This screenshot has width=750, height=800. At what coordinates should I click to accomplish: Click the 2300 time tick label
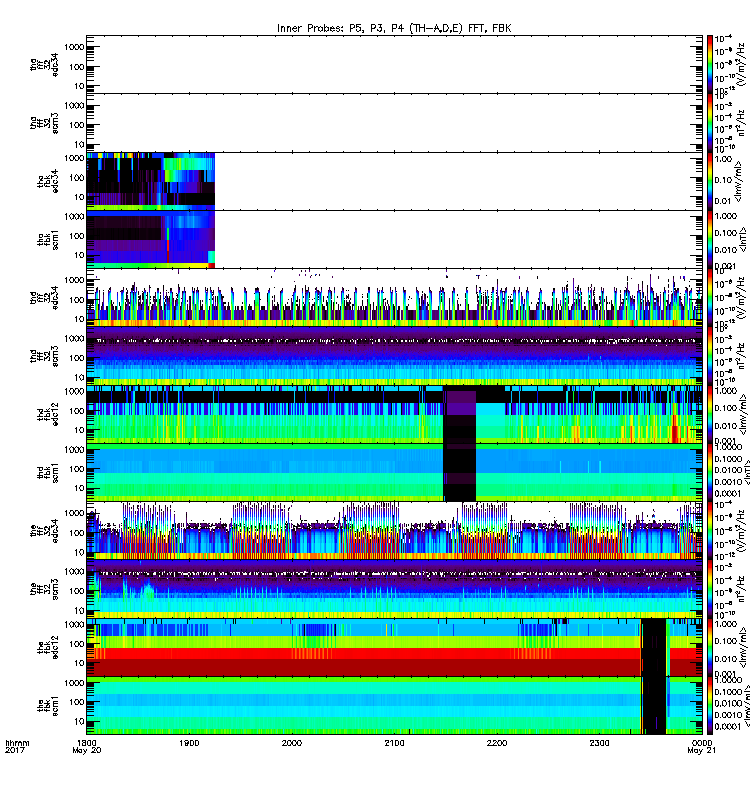pos(599,743)
